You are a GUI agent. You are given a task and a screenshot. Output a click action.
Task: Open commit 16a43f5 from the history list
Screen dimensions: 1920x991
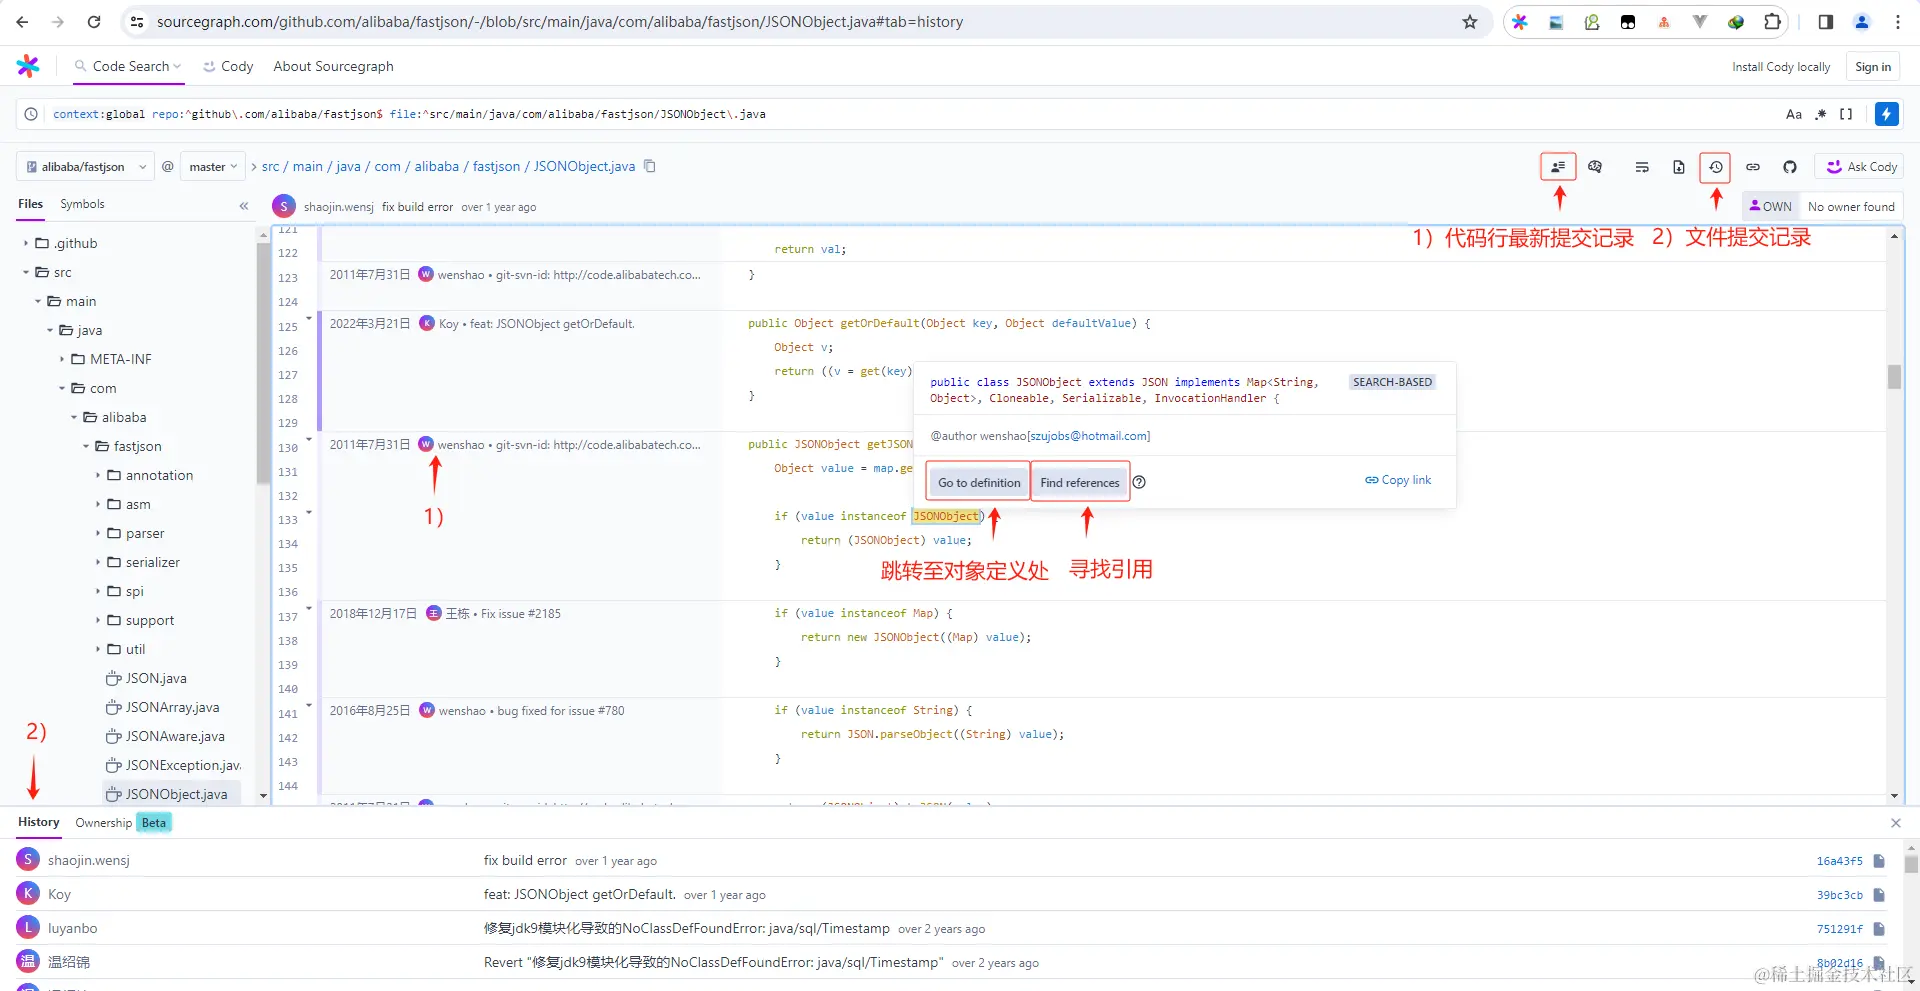click(x=1841, y=860)
